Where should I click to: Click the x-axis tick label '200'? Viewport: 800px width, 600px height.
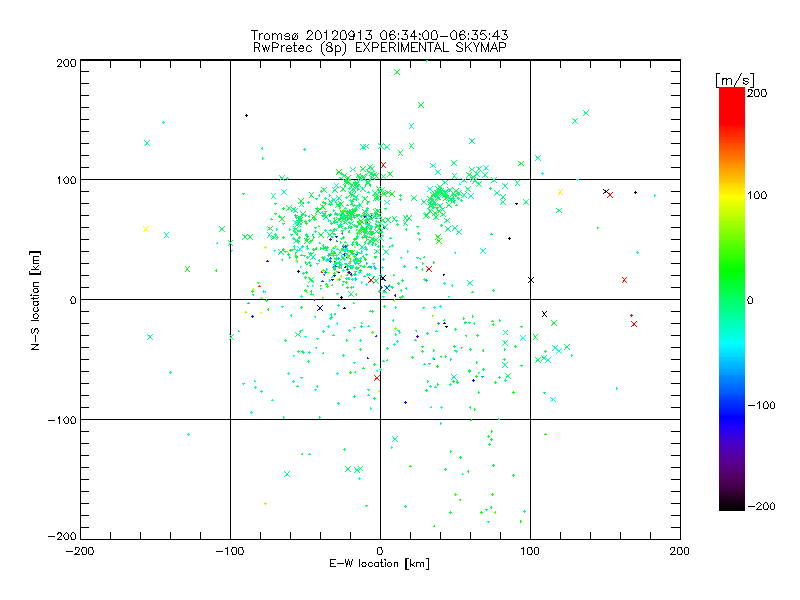680,551
